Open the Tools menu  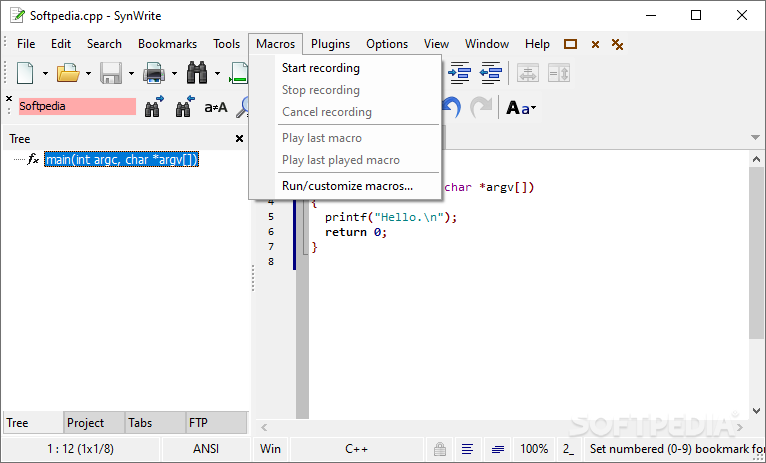click(x=226, y=44)
